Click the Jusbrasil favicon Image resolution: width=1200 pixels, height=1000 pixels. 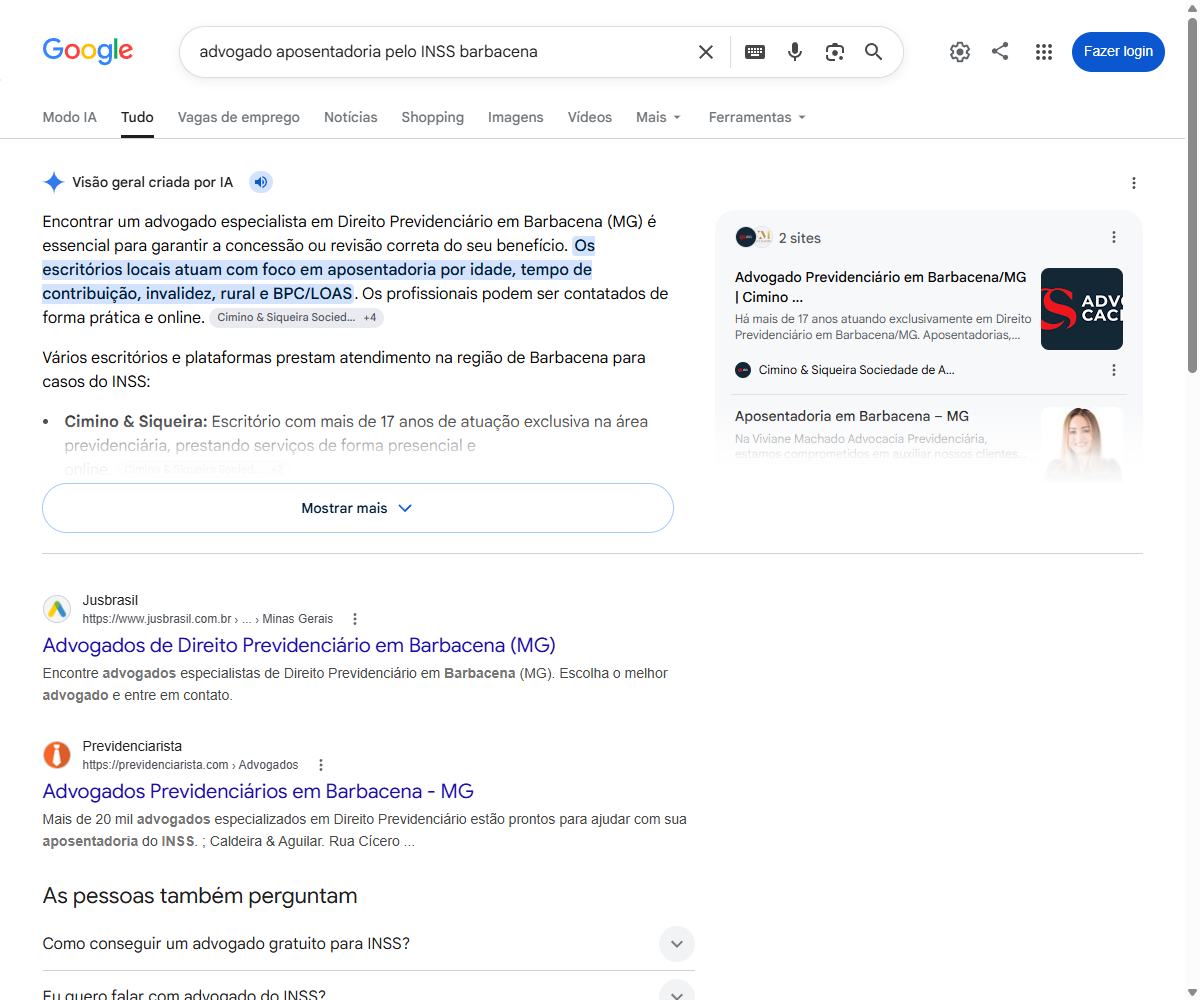tap(57, 609)
